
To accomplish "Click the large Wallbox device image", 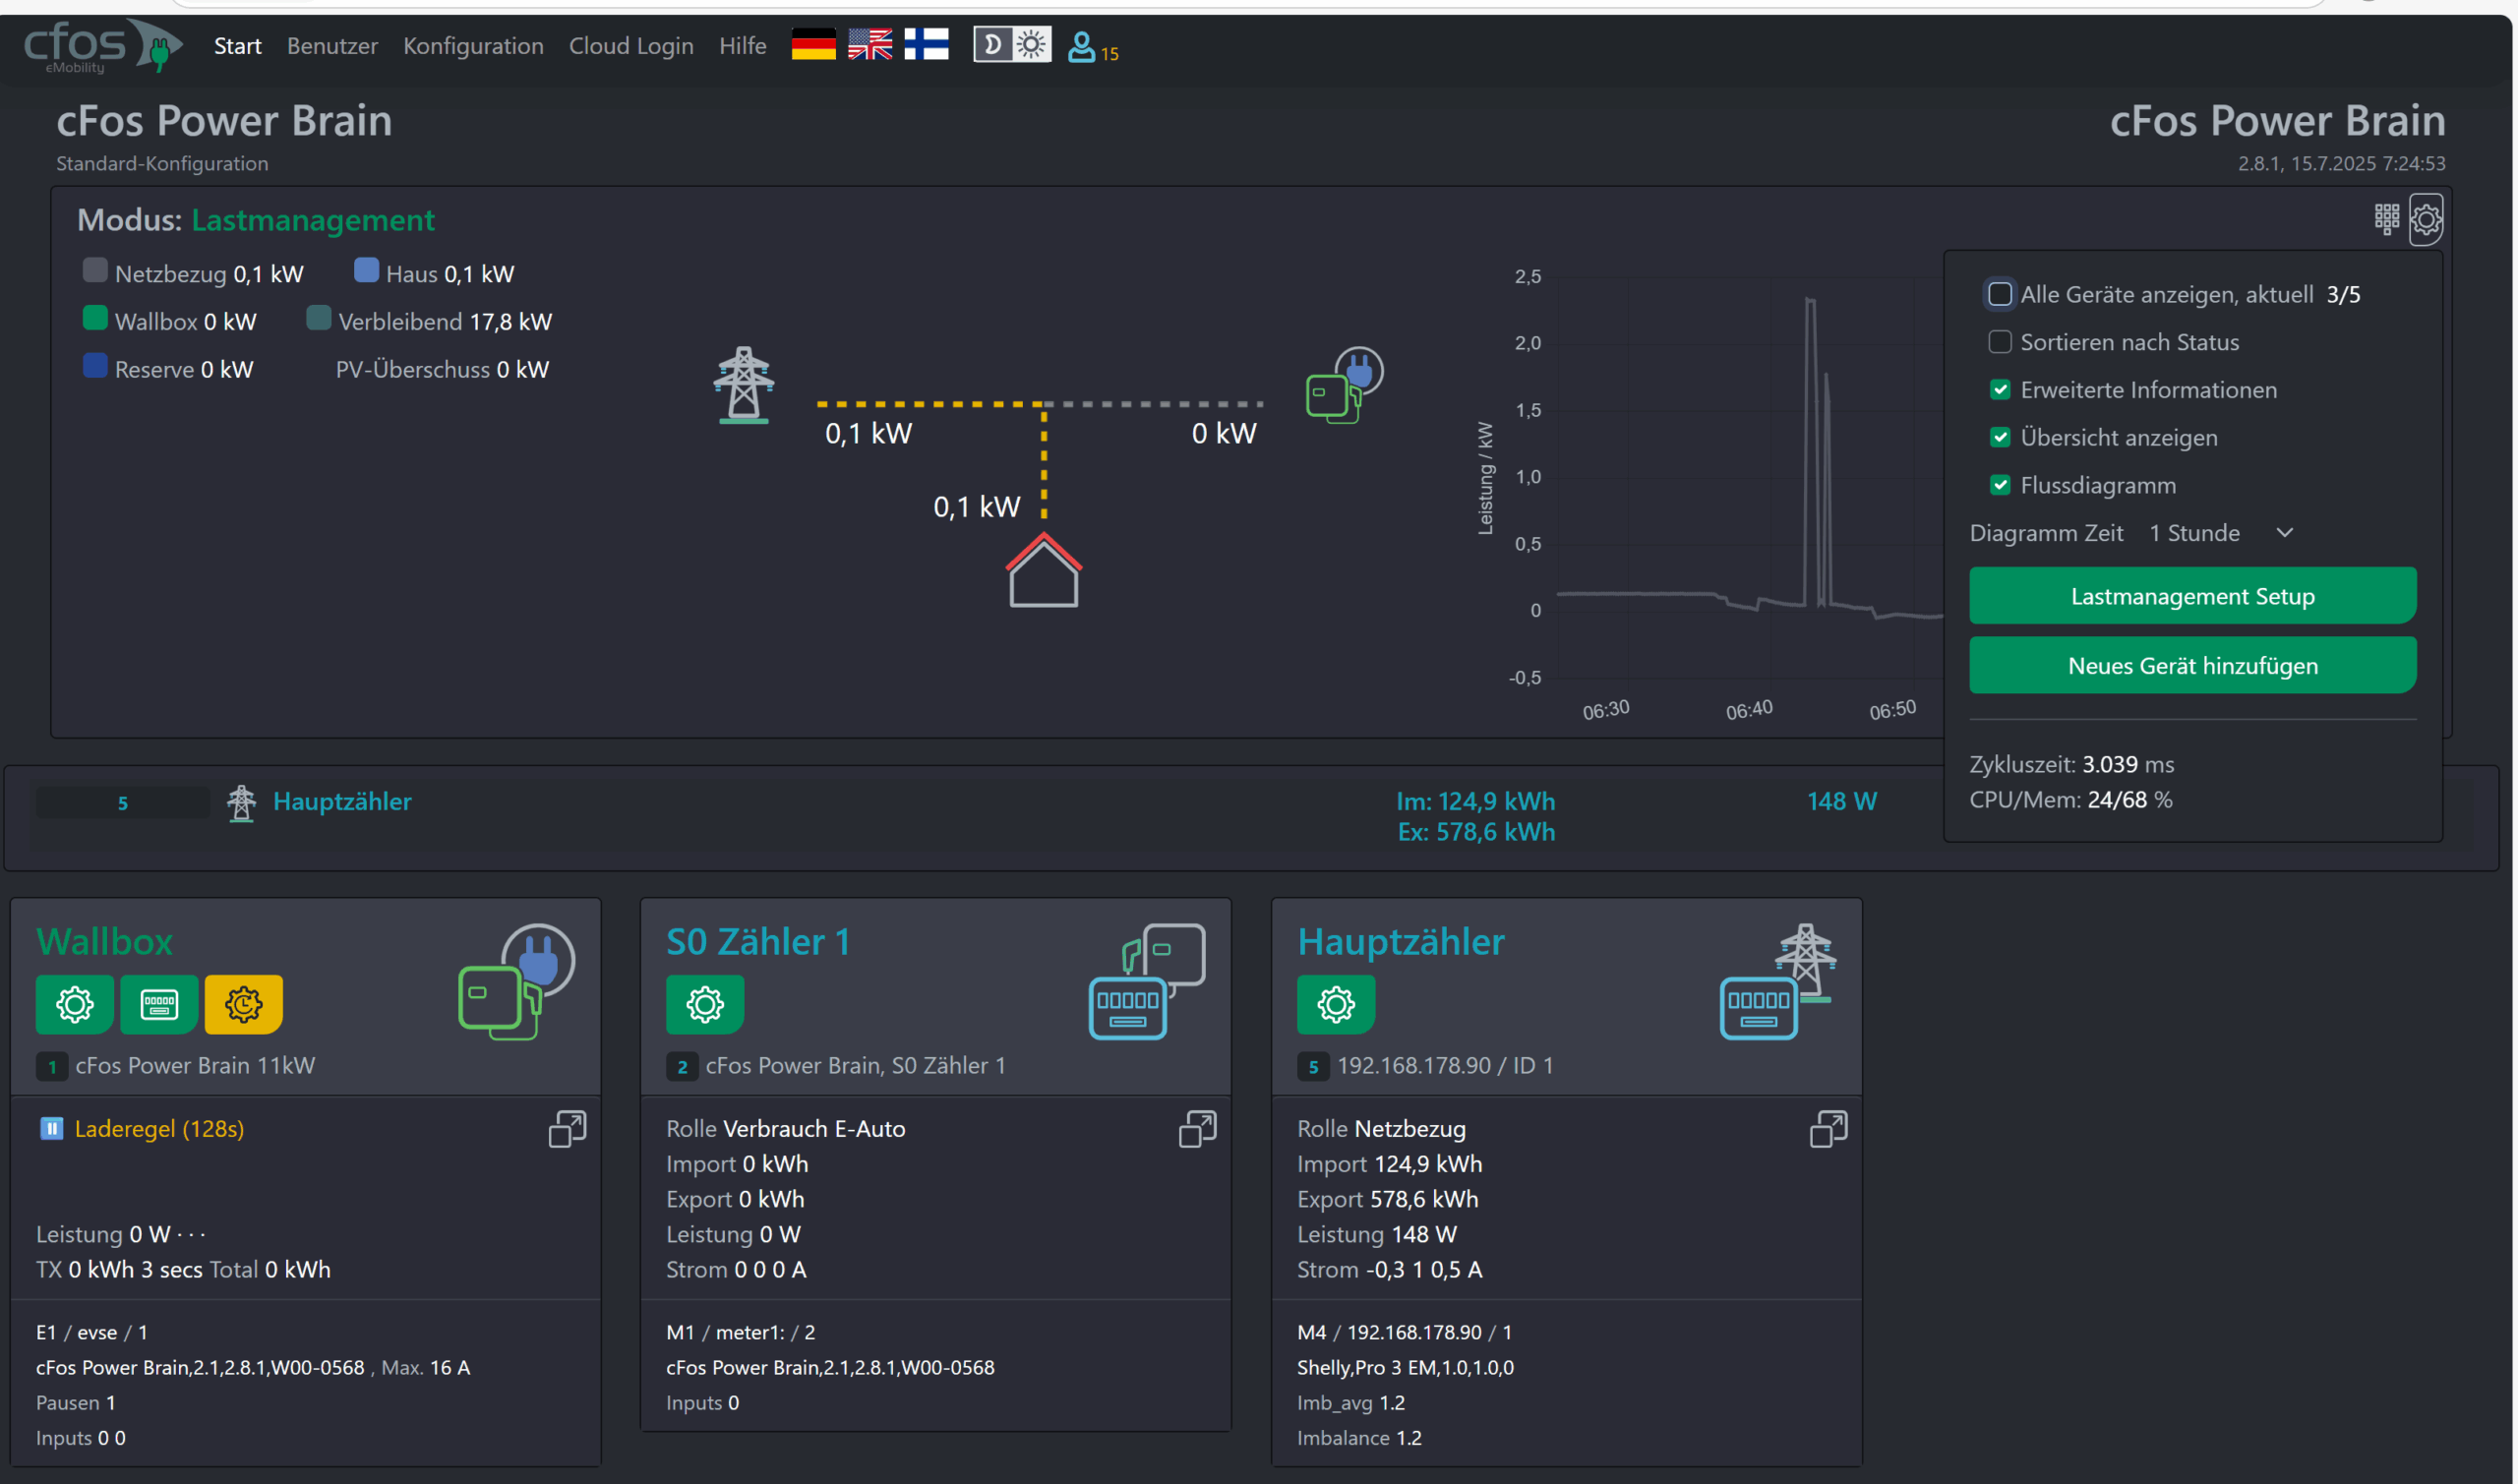I will pyautogui.click(x=516, y=982).
